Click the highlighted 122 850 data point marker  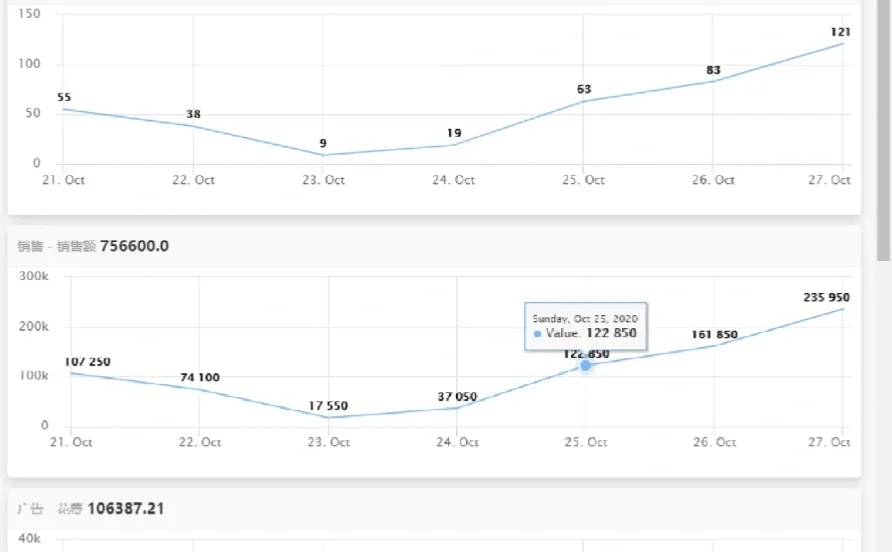585,365
